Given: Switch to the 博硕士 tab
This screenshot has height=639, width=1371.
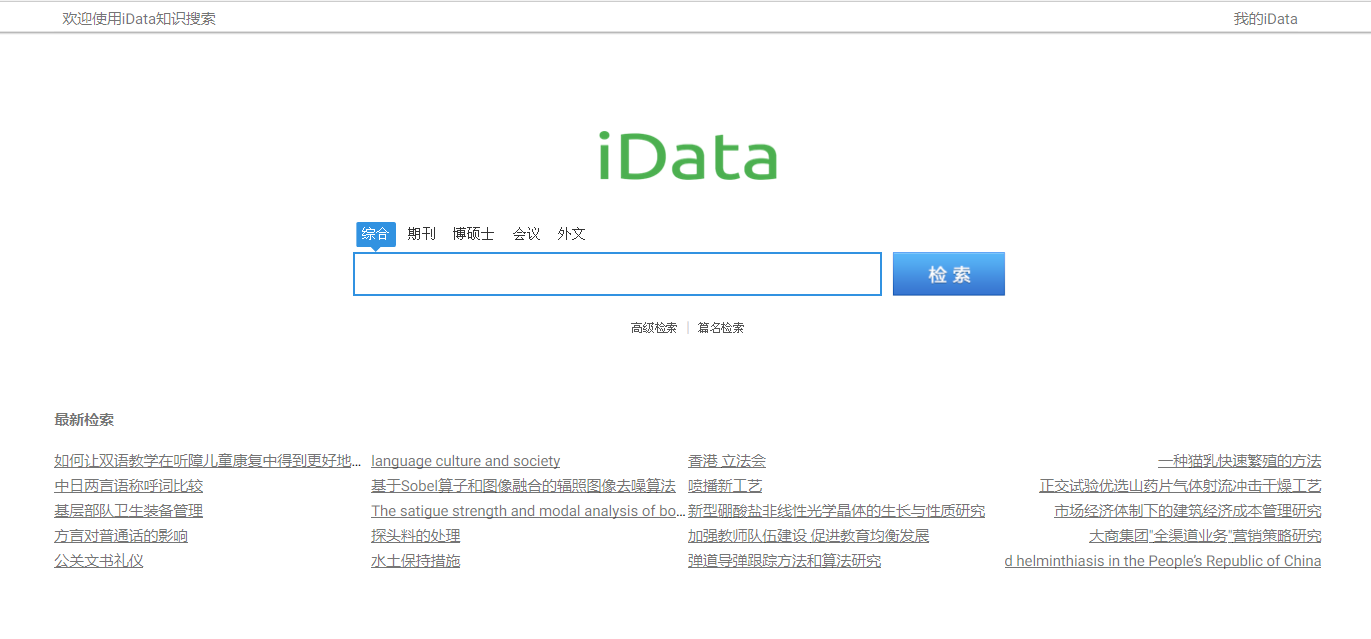Looking at the screenshot, I should (x=473, y=234).
